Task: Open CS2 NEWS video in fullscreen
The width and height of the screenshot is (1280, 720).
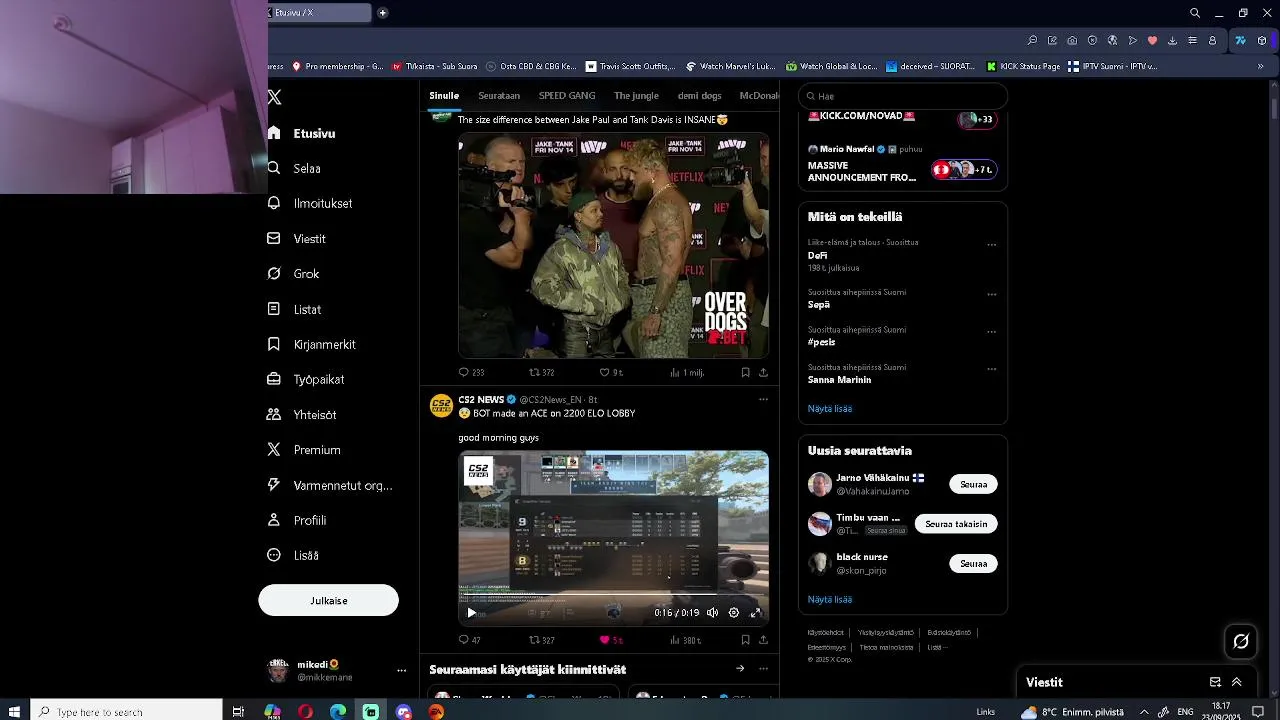Action: (755, 613)
